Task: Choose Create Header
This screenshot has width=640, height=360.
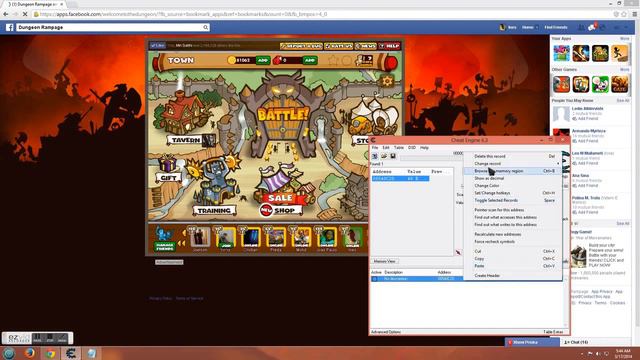Action: [512, 276]
